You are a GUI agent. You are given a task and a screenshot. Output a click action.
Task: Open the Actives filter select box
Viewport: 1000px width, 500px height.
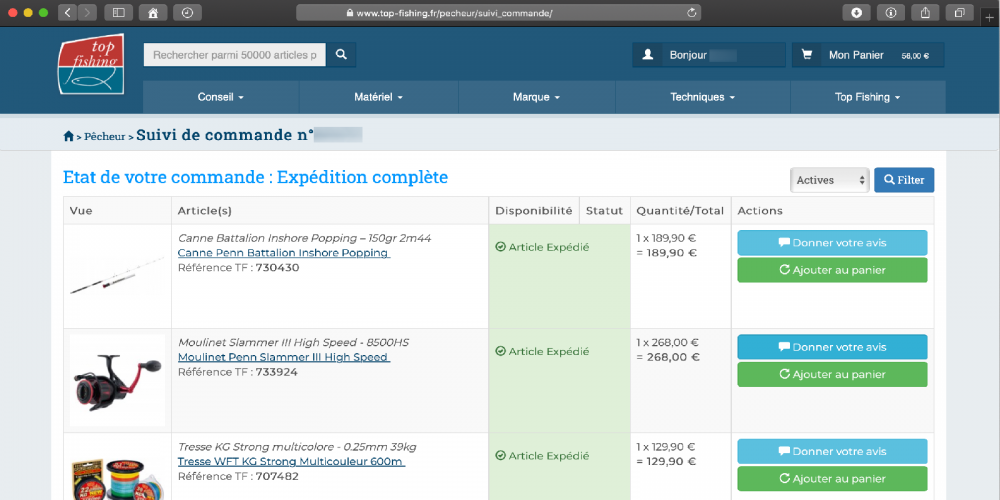click(830, 180)
